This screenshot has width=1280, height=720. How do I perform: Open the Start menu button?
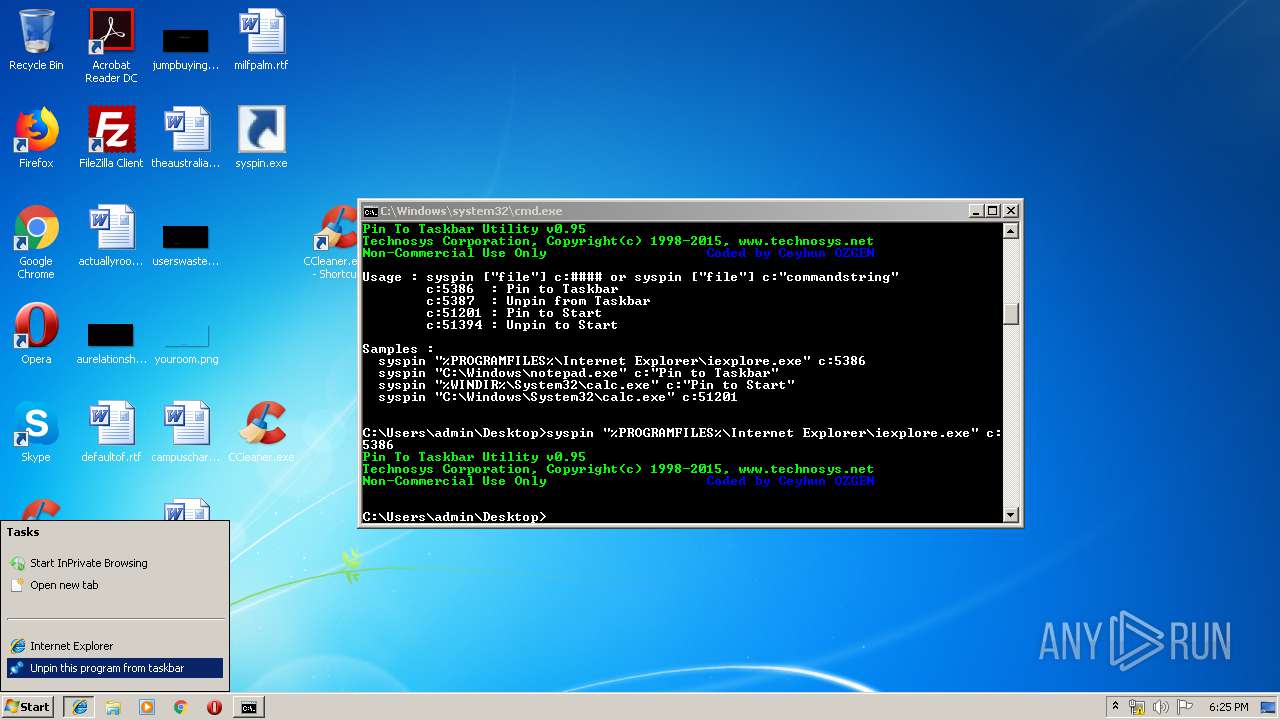pos(28,707)
